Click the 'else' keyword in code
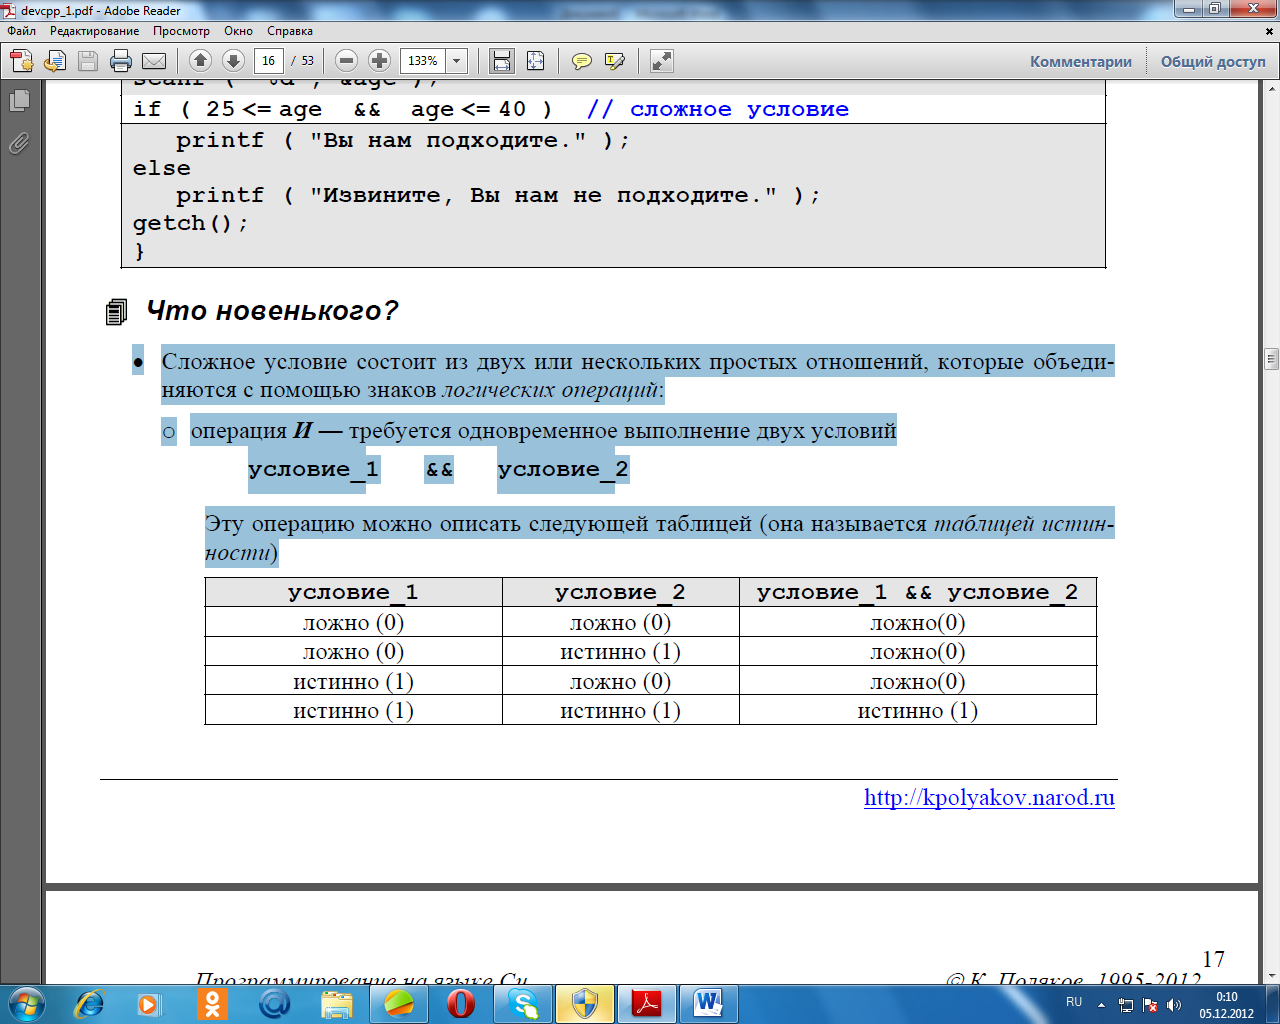1280x1024 pixels. coord(162,168)
